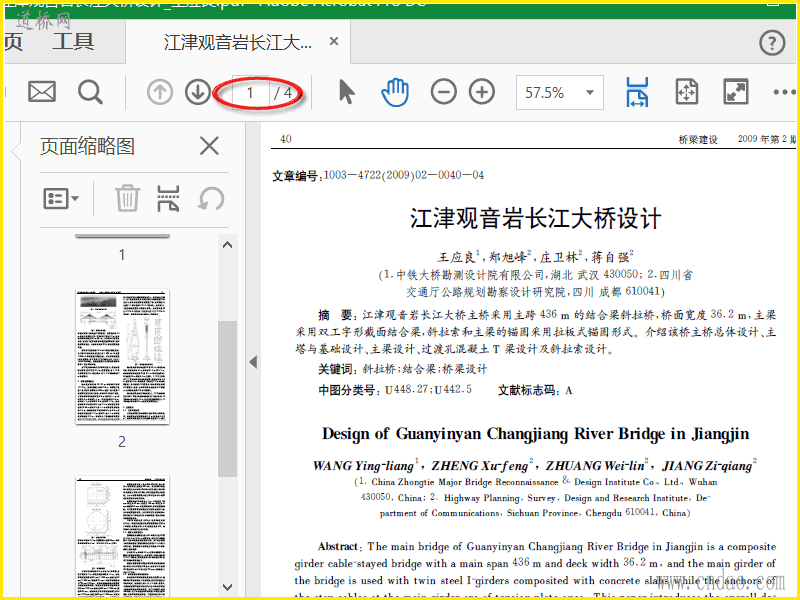Click the 关键词 line
Image resolution: width=800 pixels, height=600 pixels.
[403, 369]
